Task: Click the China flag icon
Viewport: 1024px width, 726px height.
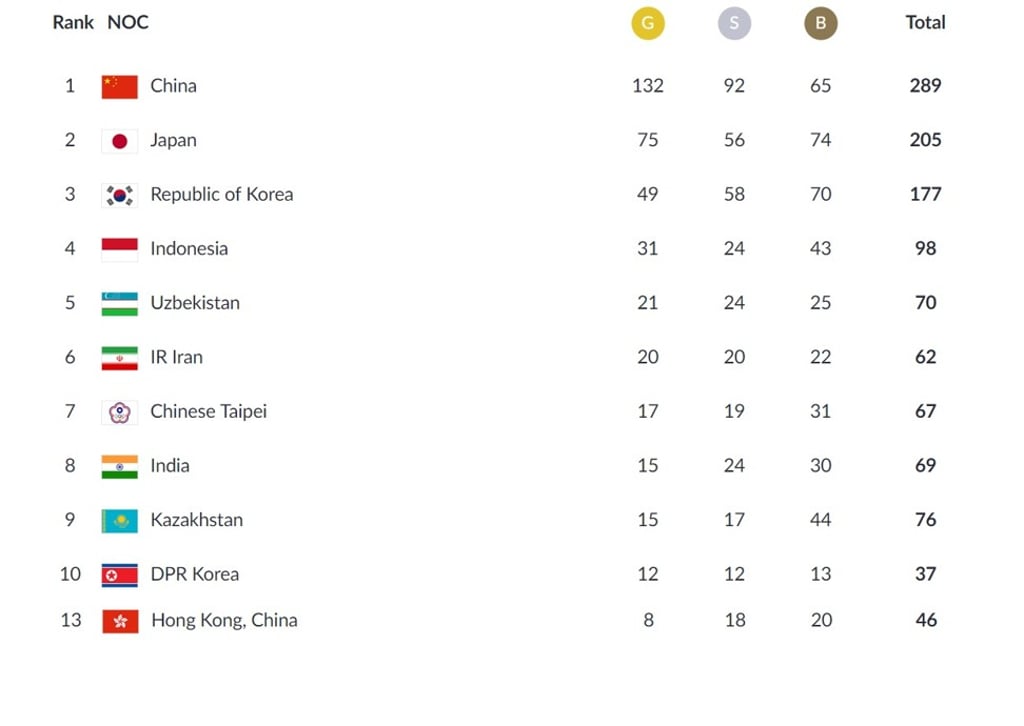Action: (120, 86)
